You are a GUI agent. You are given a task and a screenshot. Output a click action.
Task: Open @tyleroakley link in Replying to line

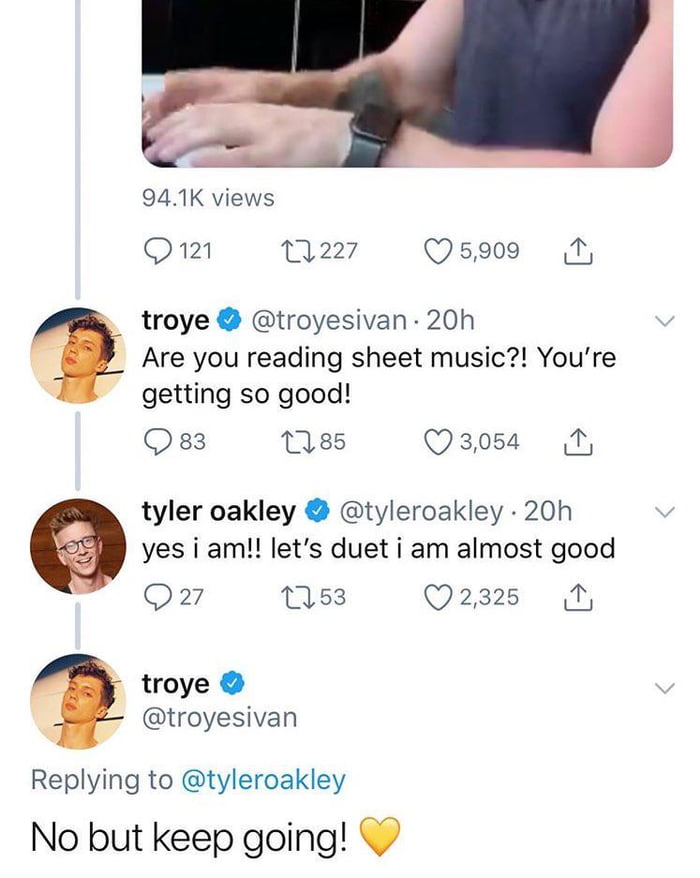point(263,780)
